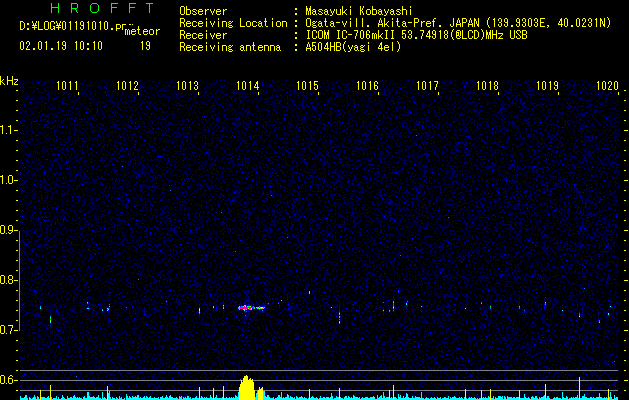Image resolution: width=629 pixels, height=400 pixels.
Task: Click the 0.6 frequency axis label
Action: [8, 380]
